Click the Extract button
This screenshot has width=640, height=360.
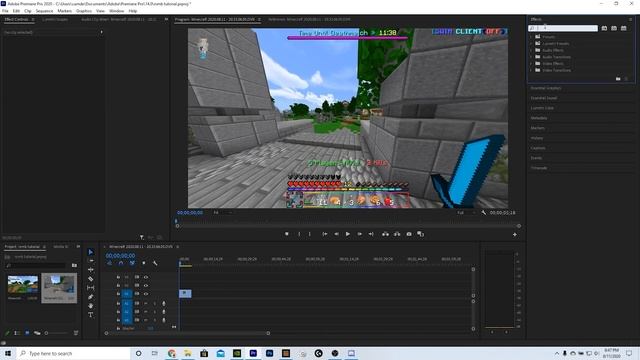tap(397, 234)
